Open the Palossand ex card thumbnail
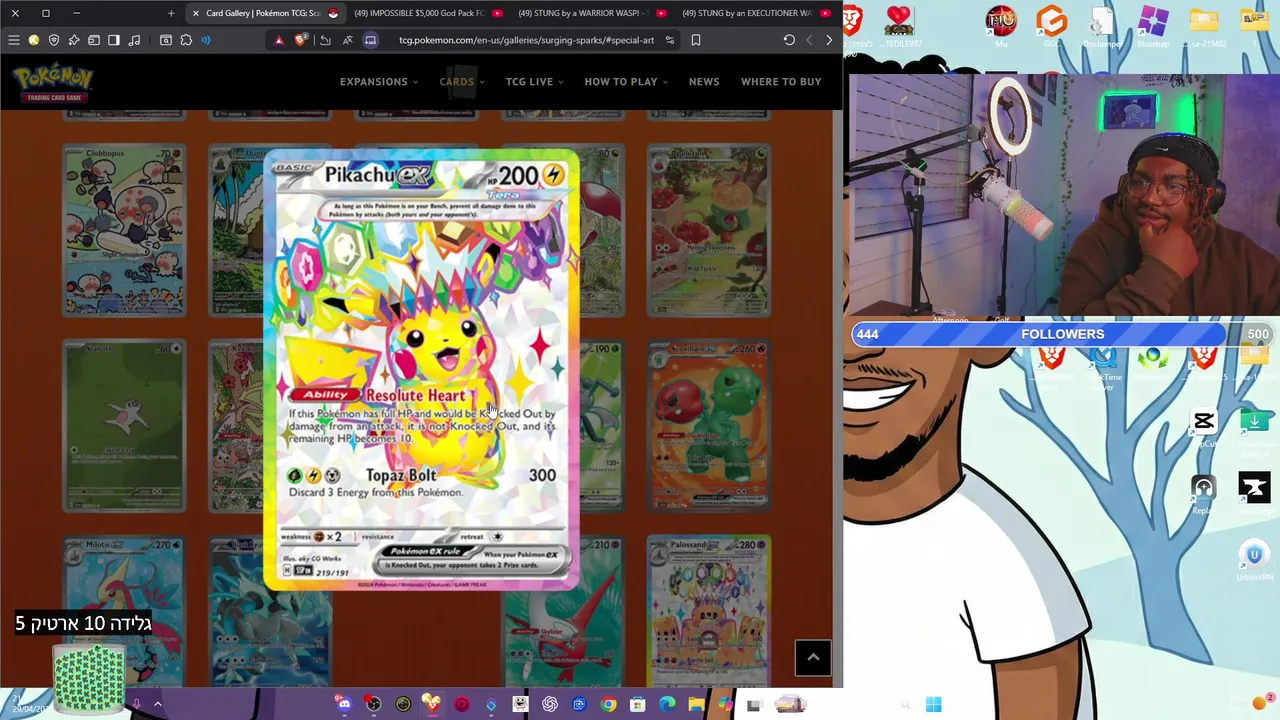The width and height of the screenshot is (1280, 720). [x=709, y=611]
